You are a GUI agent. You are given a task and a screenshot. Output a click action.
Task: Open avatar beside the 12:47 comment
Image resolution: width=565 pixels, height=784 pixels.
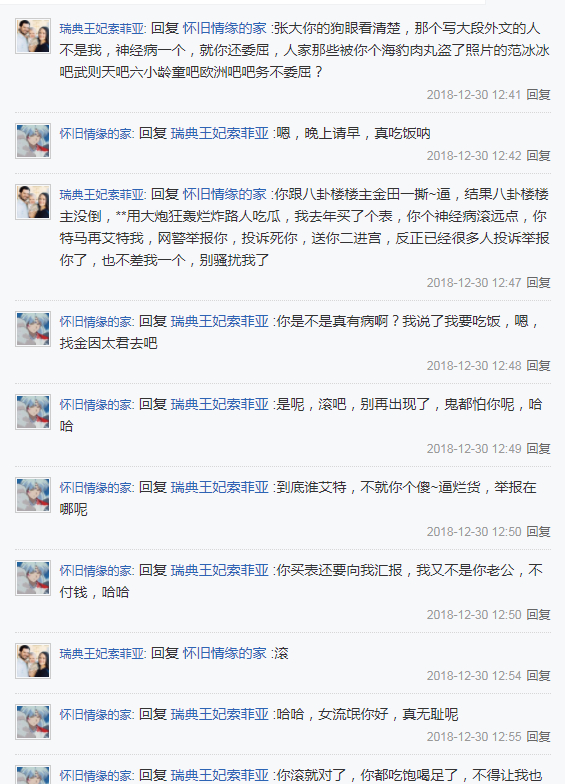tap(33, 202)
